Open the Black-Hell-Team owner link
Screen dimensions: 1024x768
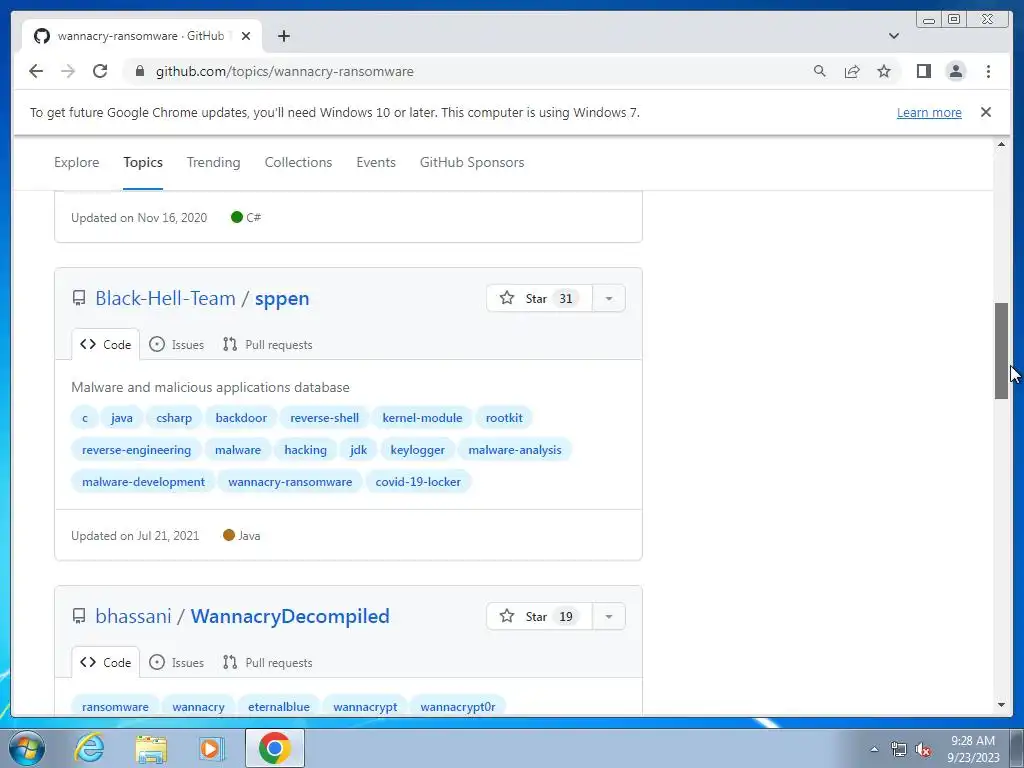(x=165, y=298)
